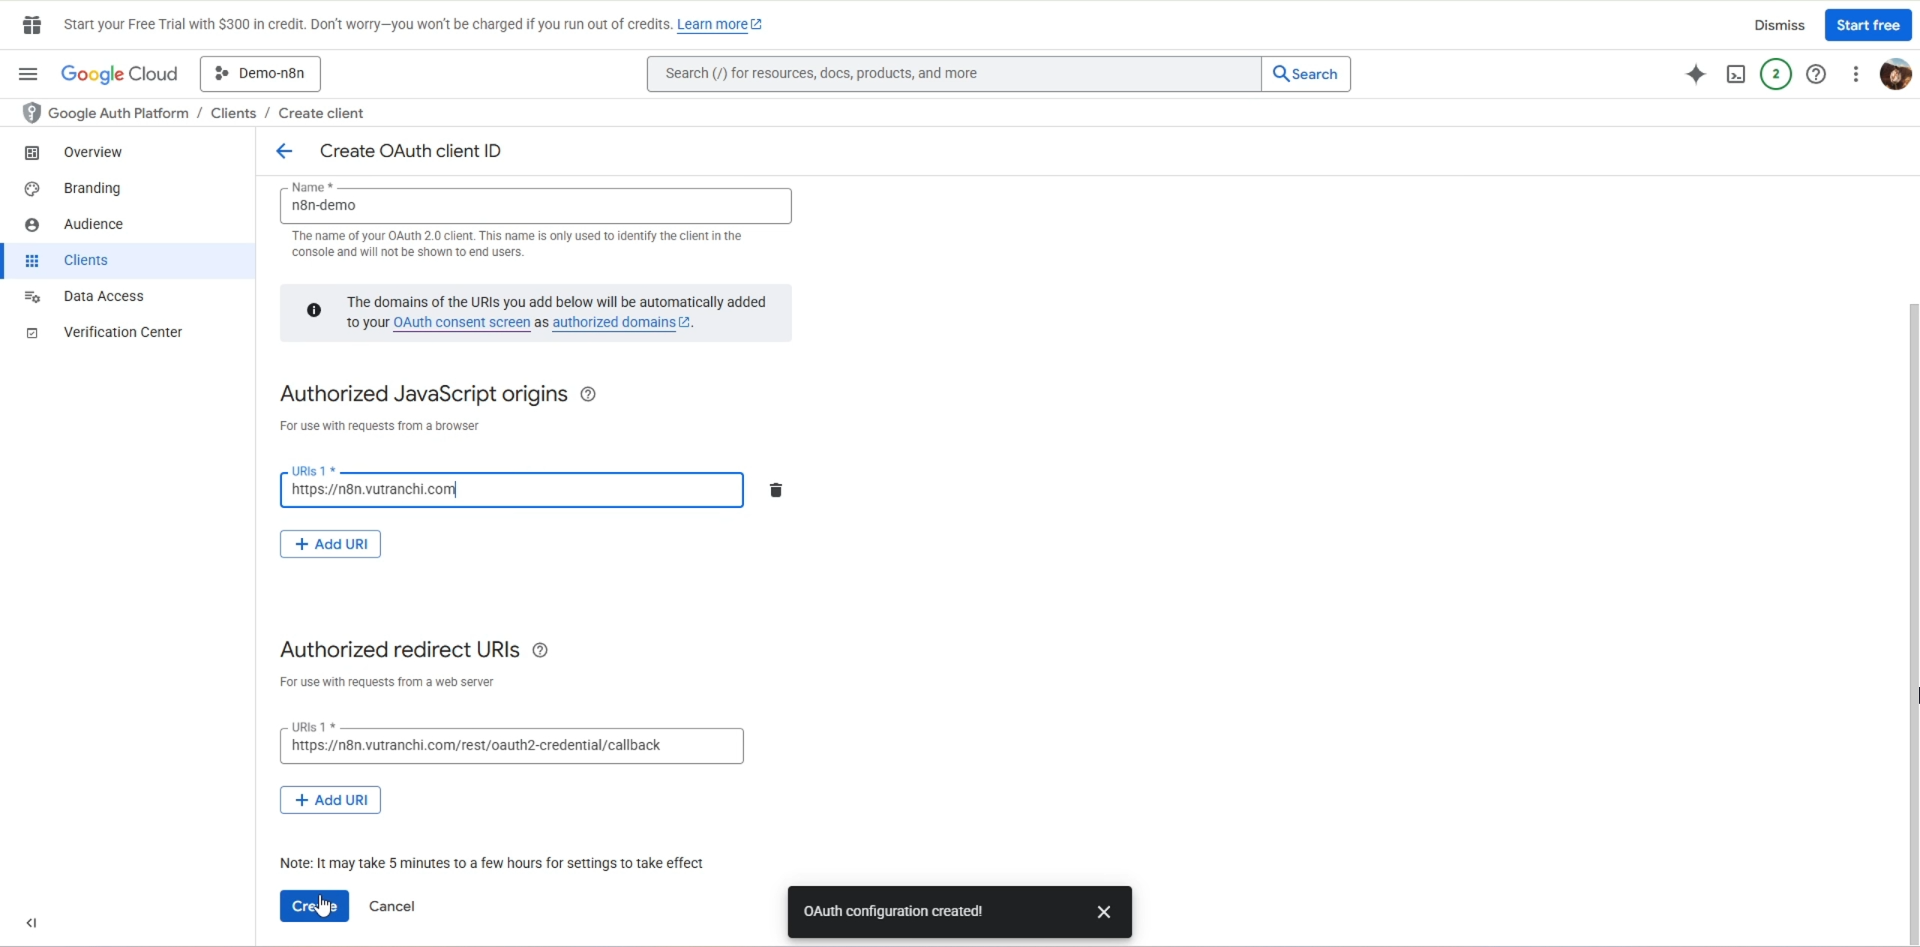Click the Search button
Image resolution: width=1920 pixels, height=947 pixels.
(x=1306, y=74)
